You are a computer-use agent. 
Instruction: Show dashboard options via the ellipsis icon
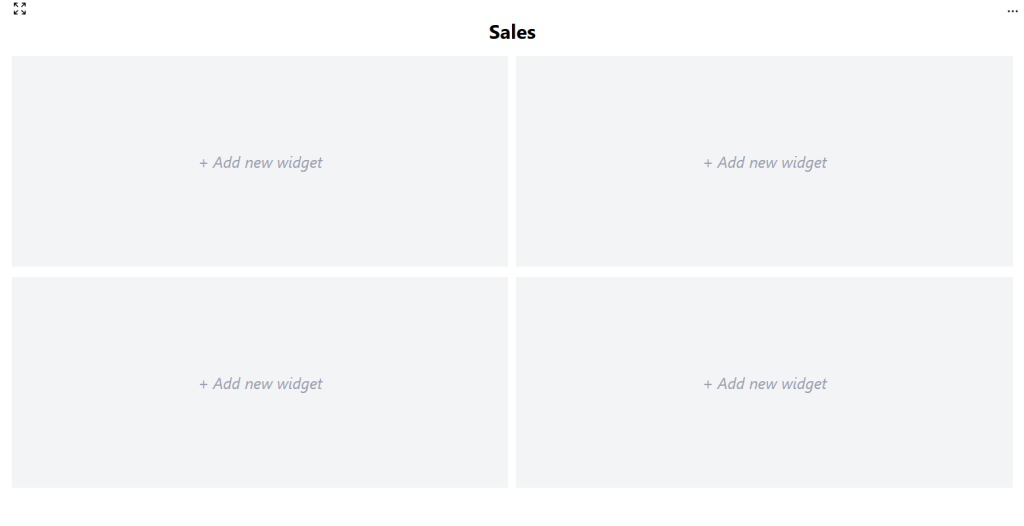coord(1012,11)
